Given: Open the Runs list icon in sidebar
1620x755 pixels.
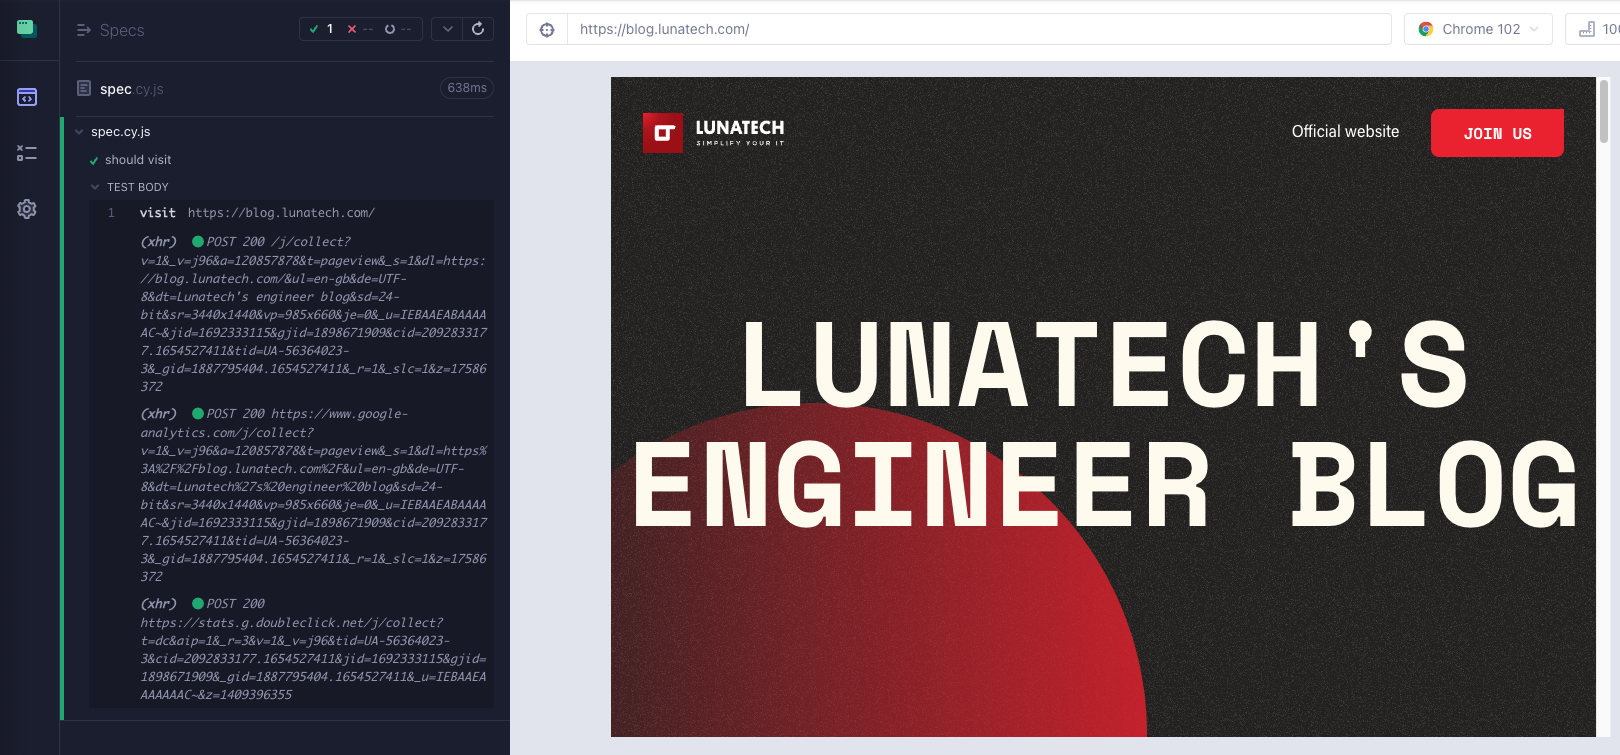Looking at the screenshot, I should (27, 153).
